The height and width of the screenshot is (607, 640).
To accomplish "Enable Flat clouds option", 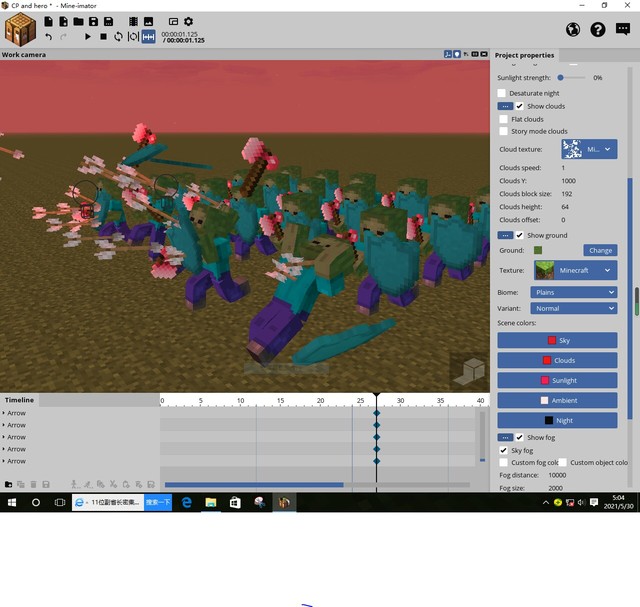I will 504,119.
